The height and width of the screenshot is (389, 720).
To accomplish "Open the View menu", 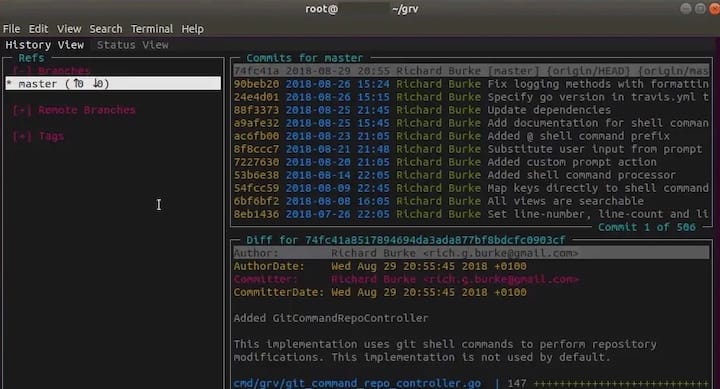I will [69, 29].
